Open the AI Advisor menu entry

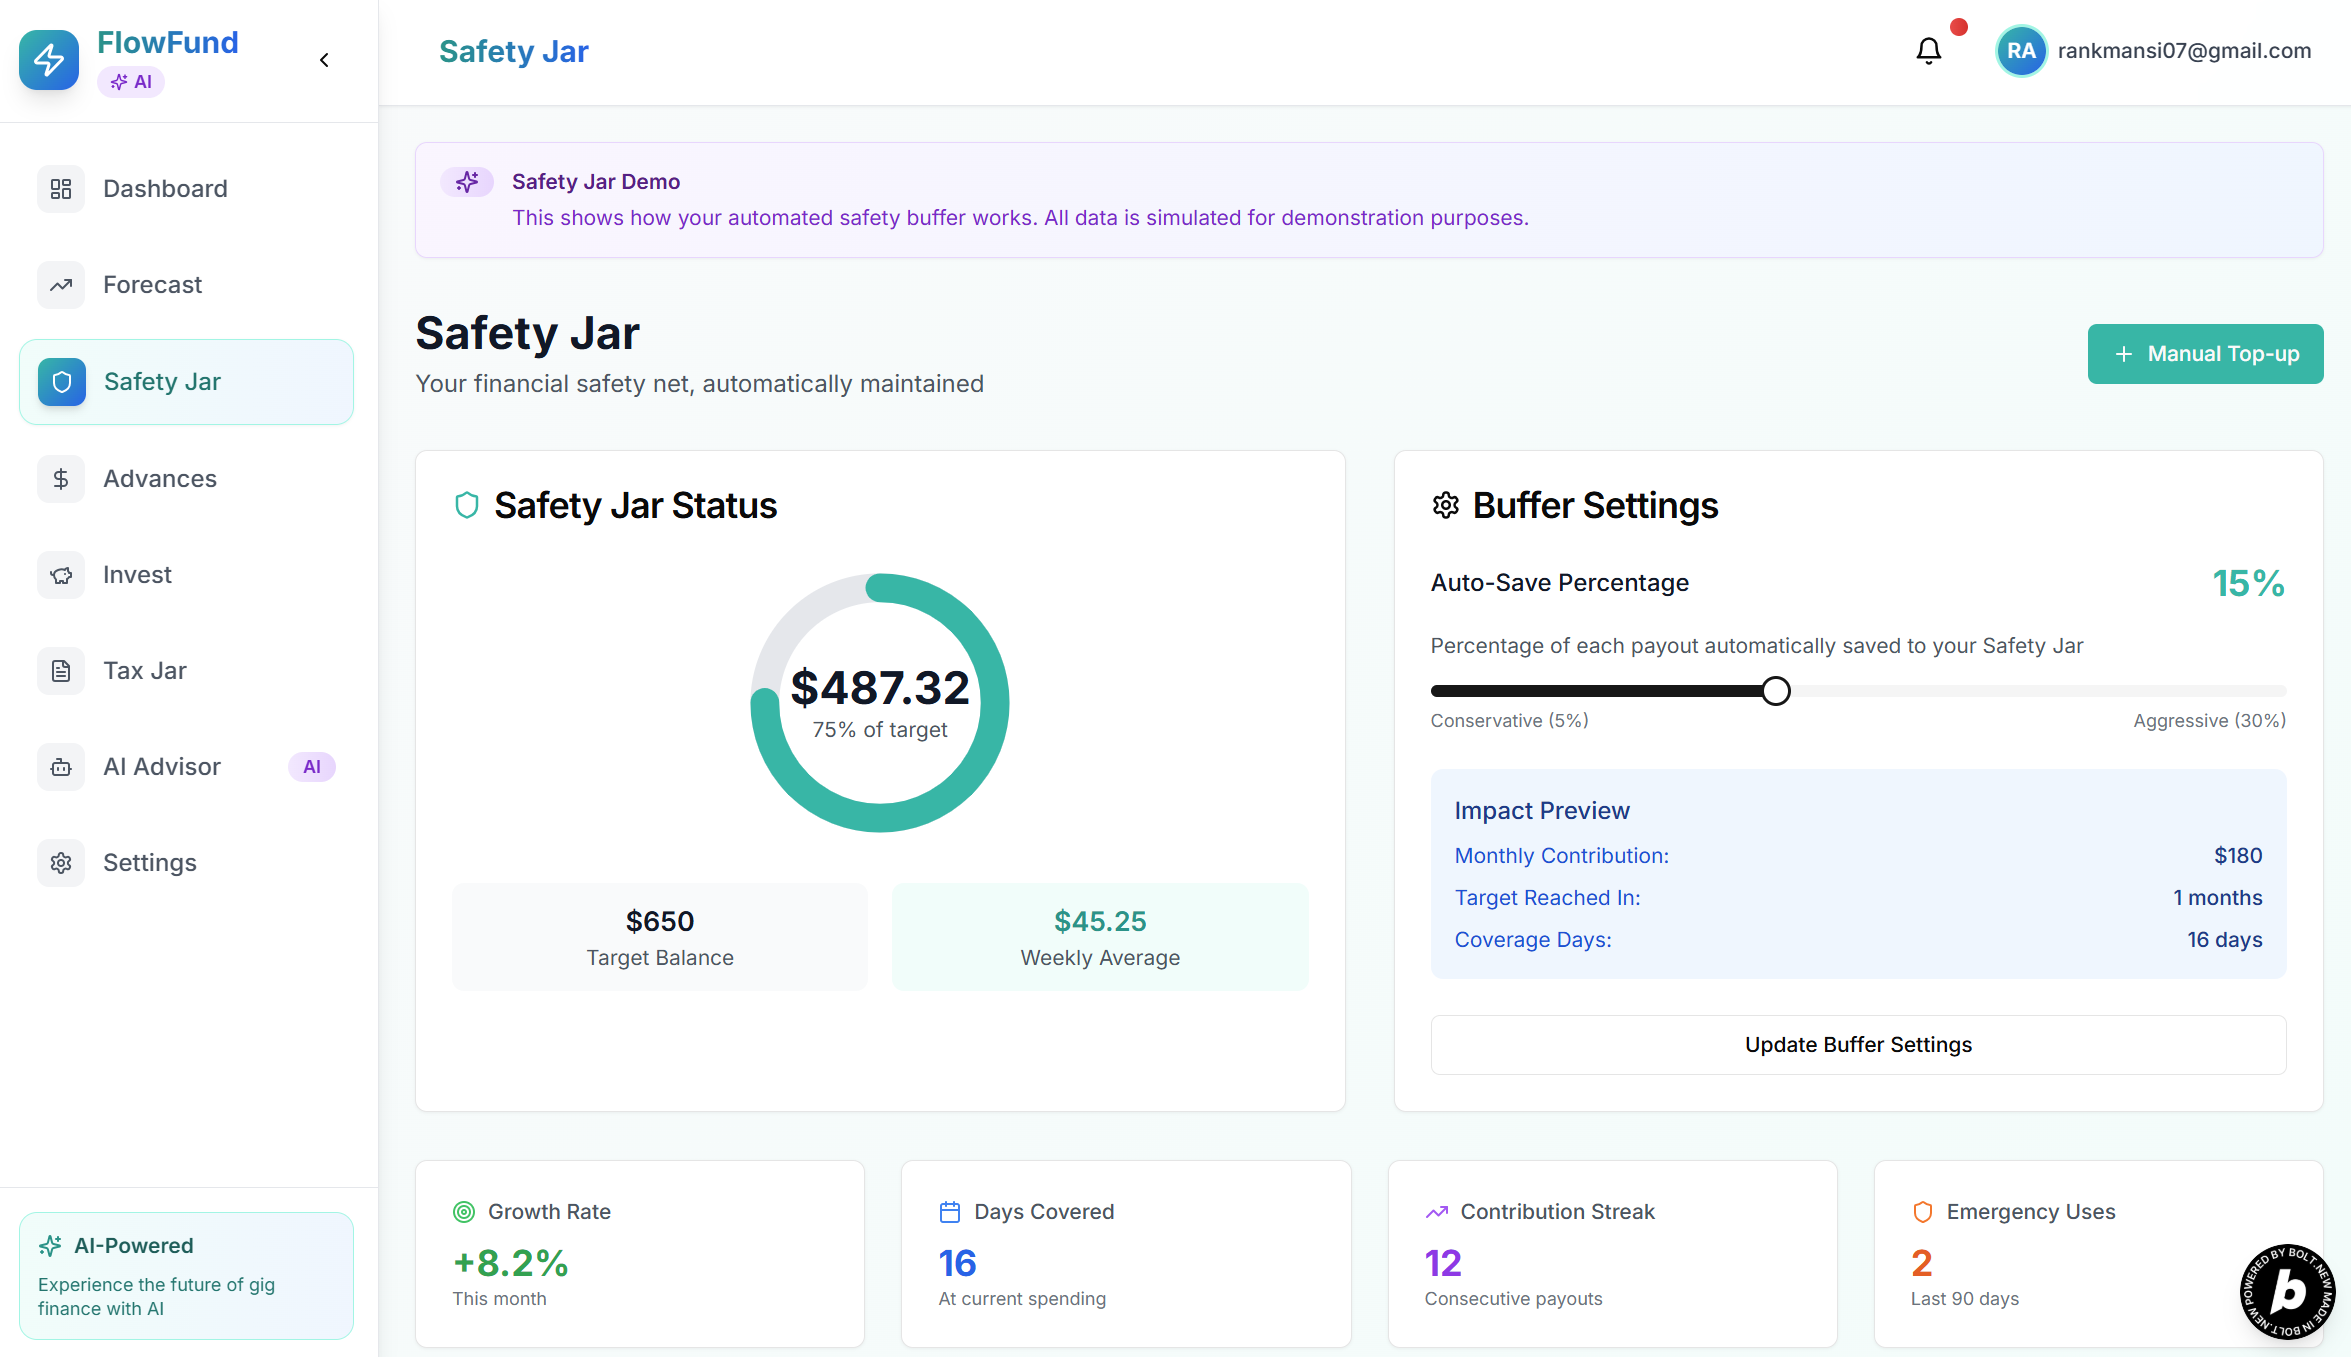click(162, 767)
